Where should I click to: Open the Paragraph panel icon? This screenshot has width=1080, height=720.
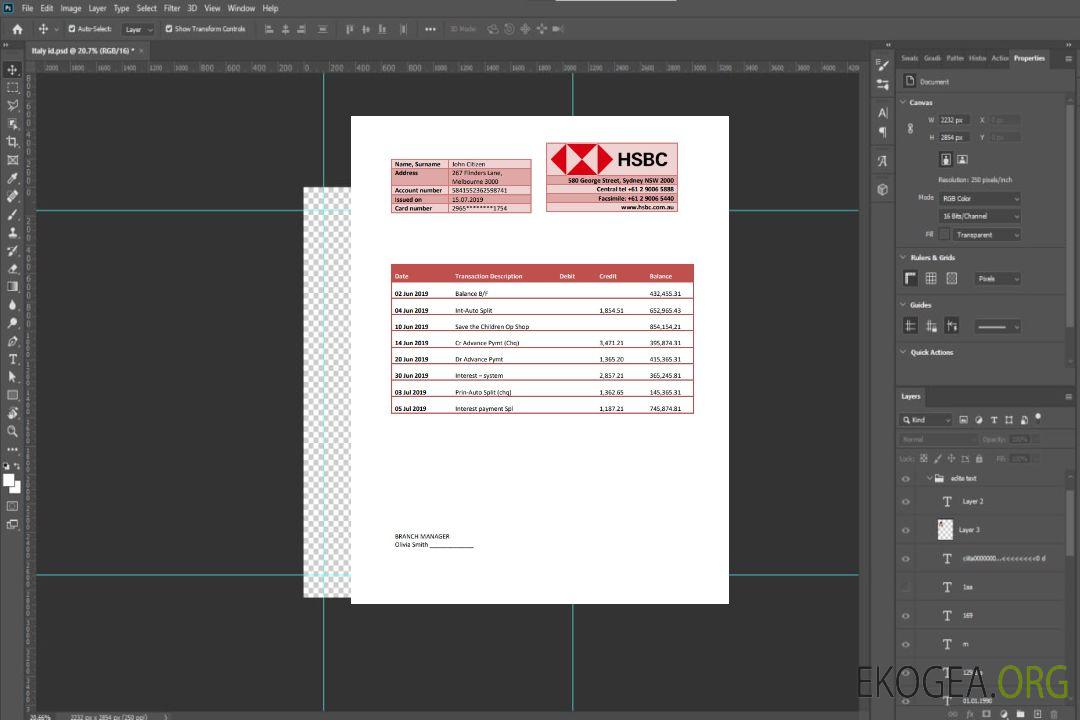point(883,132)
